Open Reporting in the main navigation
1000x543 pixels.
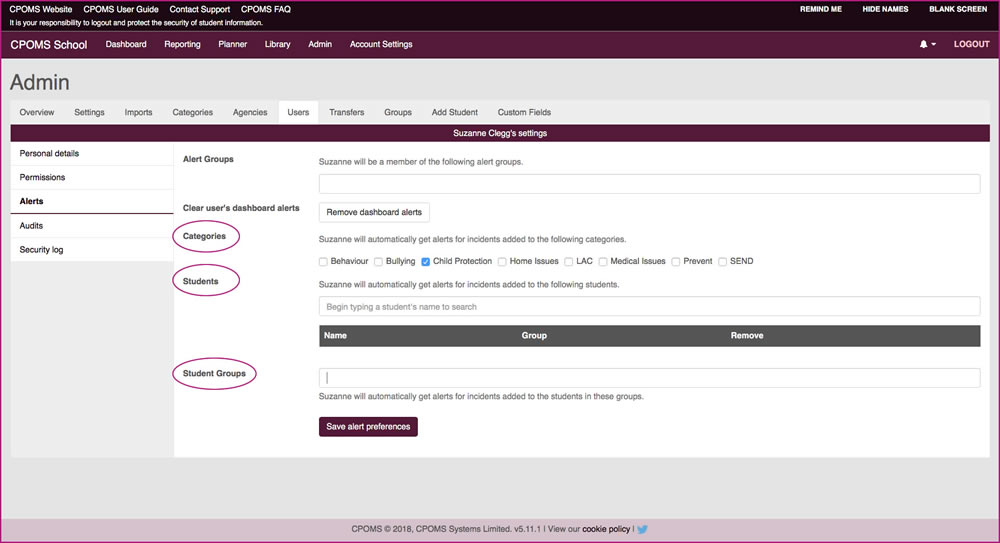click(x=182, y=44)
